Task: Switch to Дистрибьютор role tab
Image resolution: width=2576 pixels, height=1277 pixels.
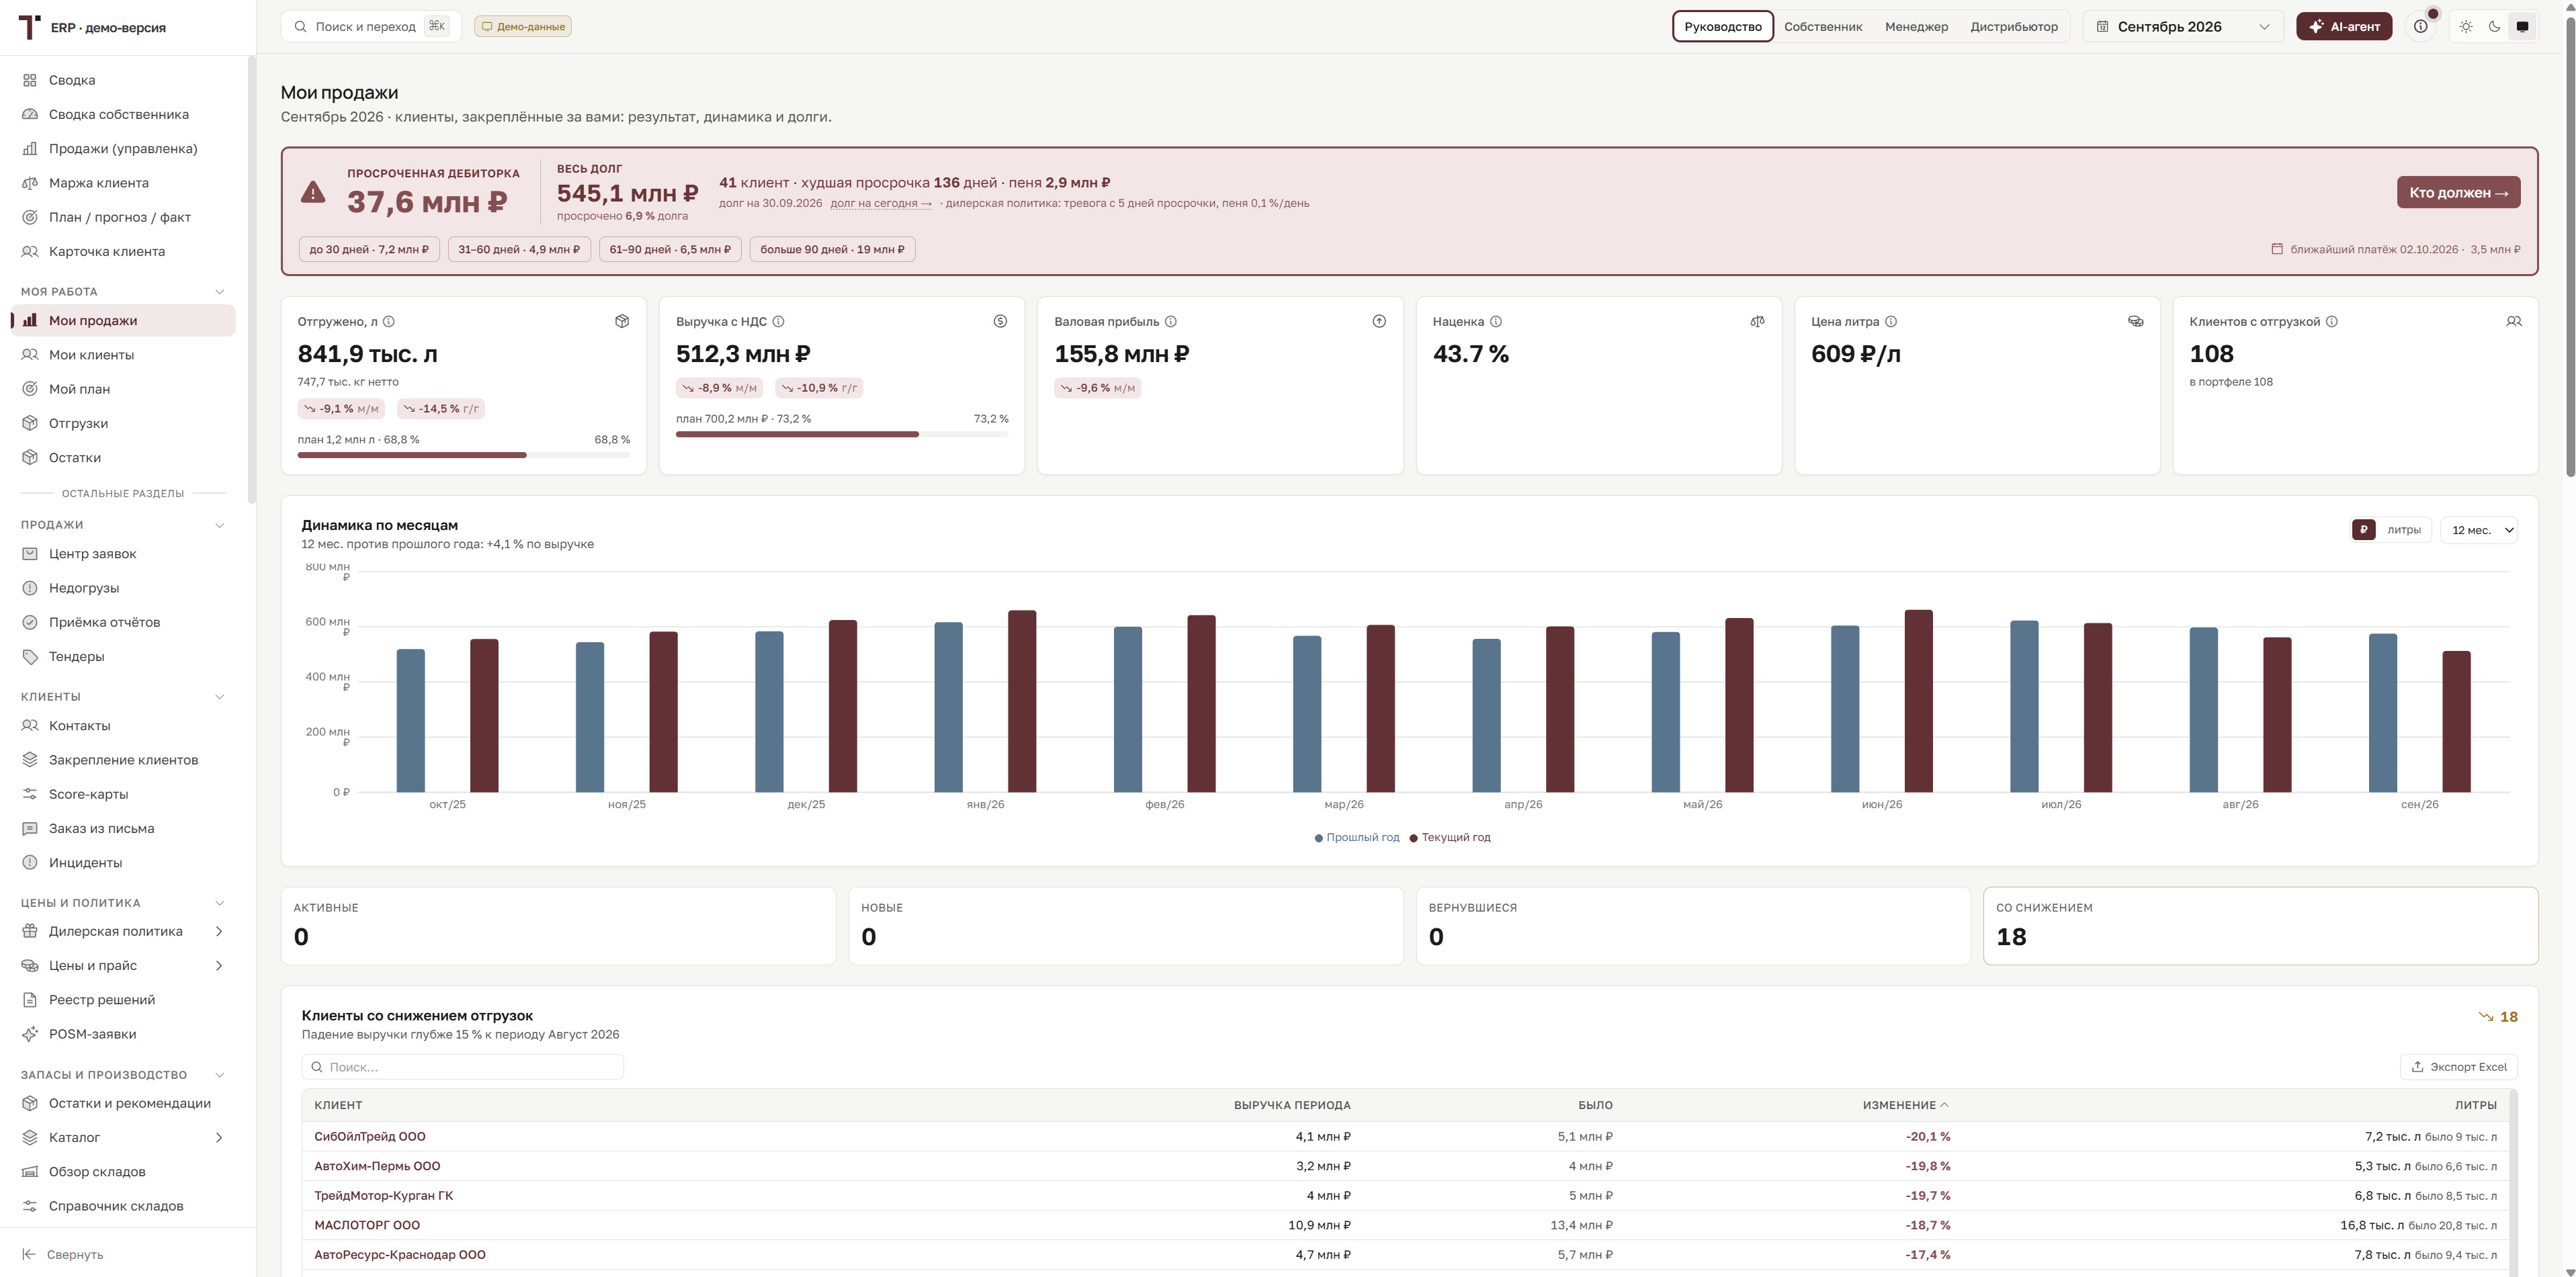Action: coord(2014,26)
